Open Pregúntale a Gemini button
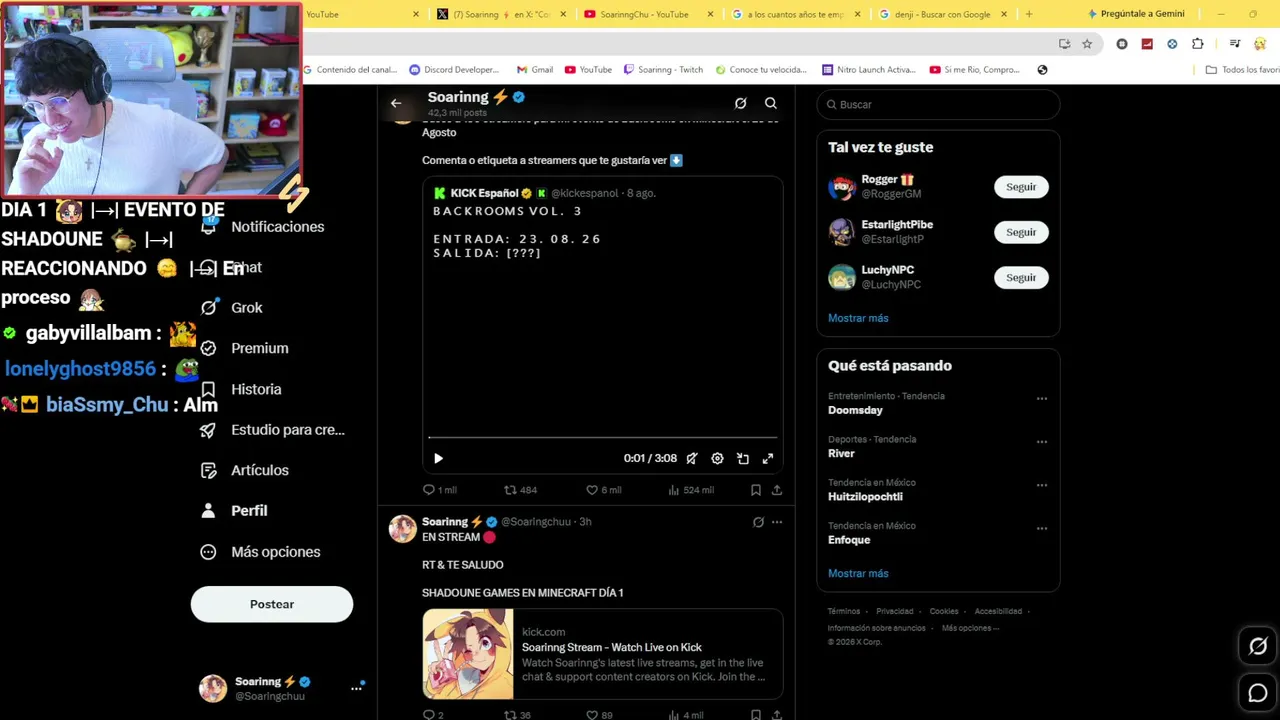The width and height of the screenshot is (1280, 720). point(1135,14)
